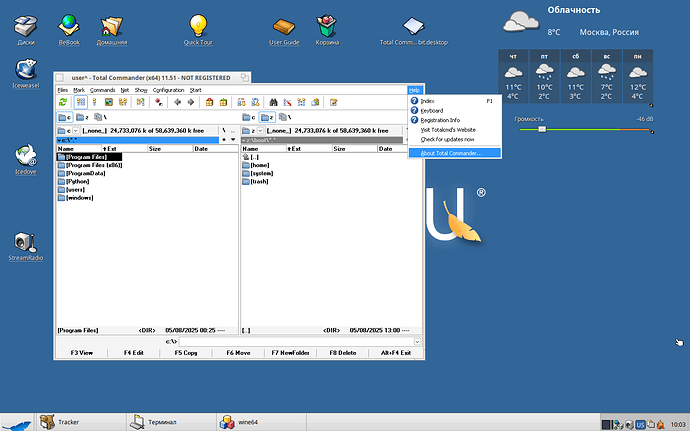Sort left panel by Ext column
The height and width of the screenshot is (431, 690).
tap(125, 149)
